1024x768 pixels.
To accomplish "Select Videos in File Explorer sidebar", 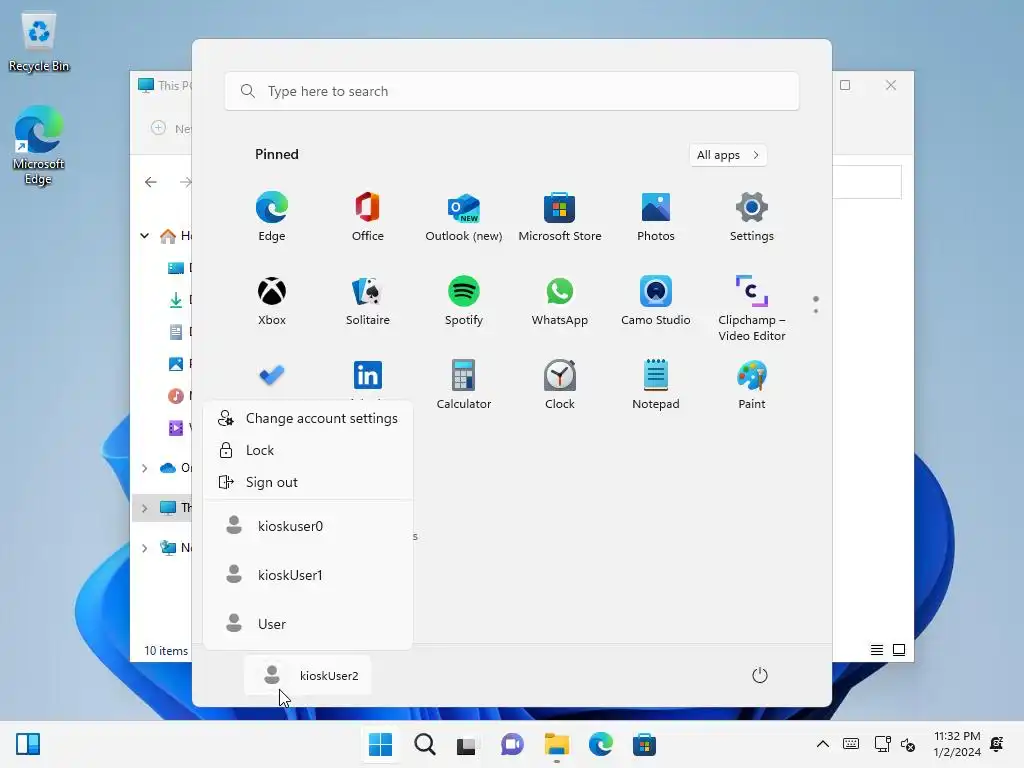I will point(179,428).
